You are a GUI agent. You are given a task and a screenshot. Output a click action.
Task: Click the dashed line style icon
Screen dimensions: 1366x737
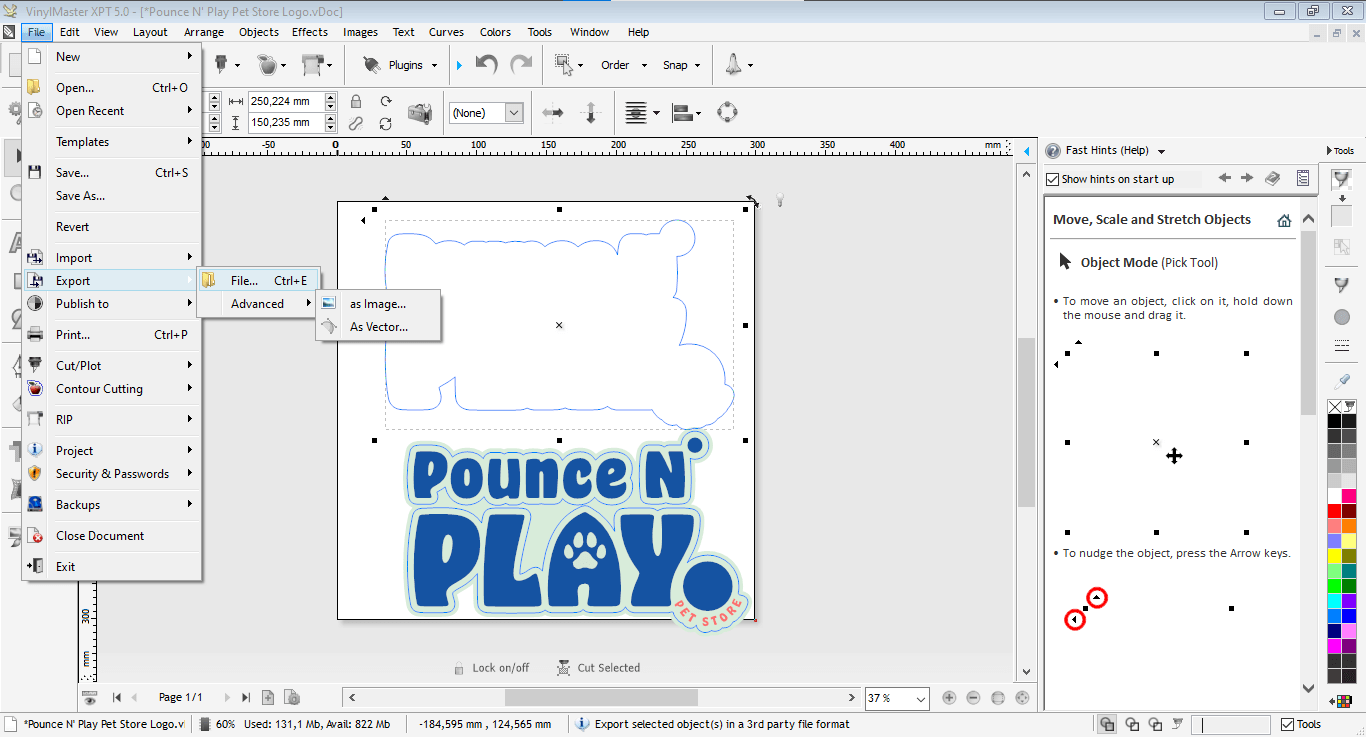click(x=1342, y=346)
